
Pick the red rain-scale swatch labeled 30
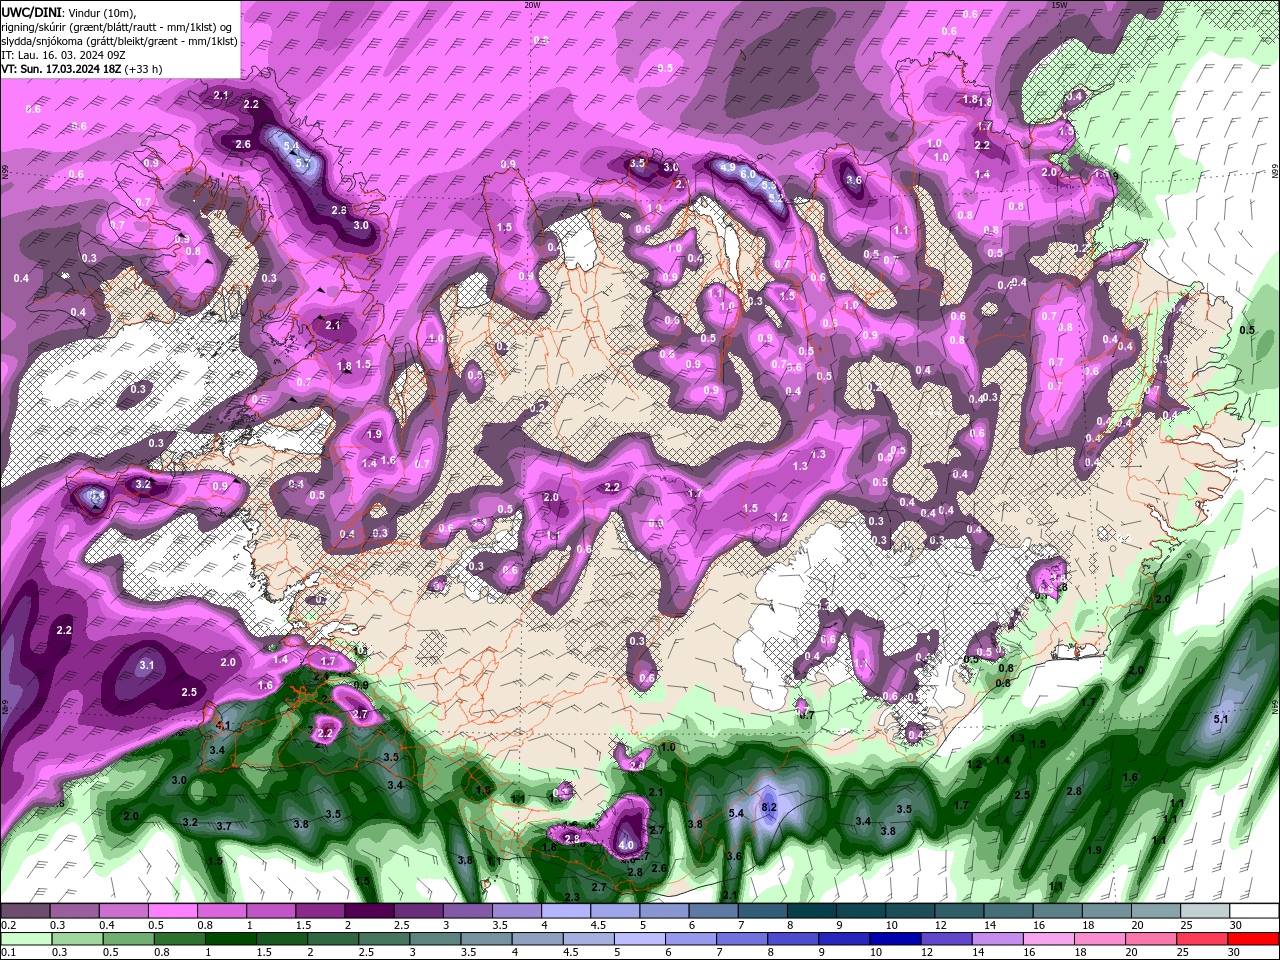coord(1255,938)
